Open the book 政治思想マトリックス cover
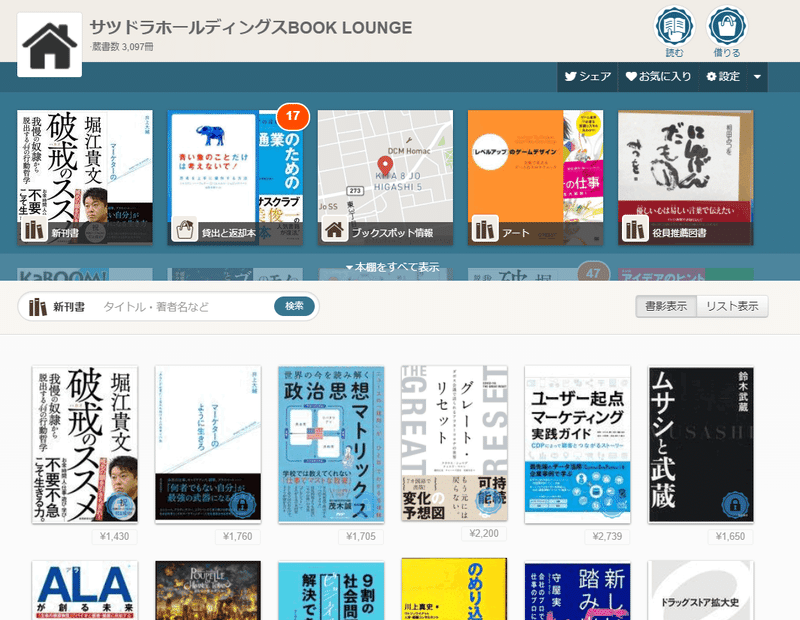The width and height of the screenshot is (800, 620). click(331, 444)
